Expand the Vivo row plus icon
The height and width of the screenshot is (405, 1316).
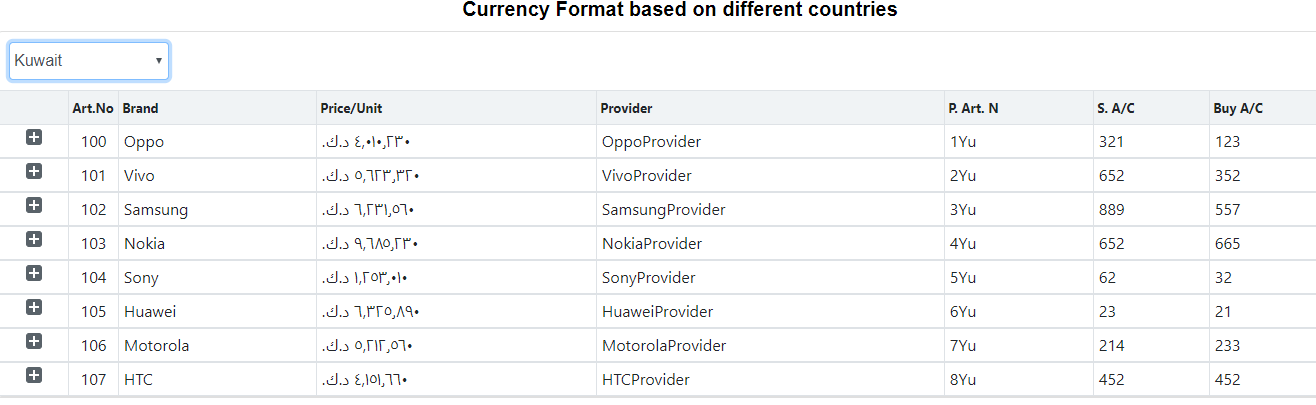[34, 171]
